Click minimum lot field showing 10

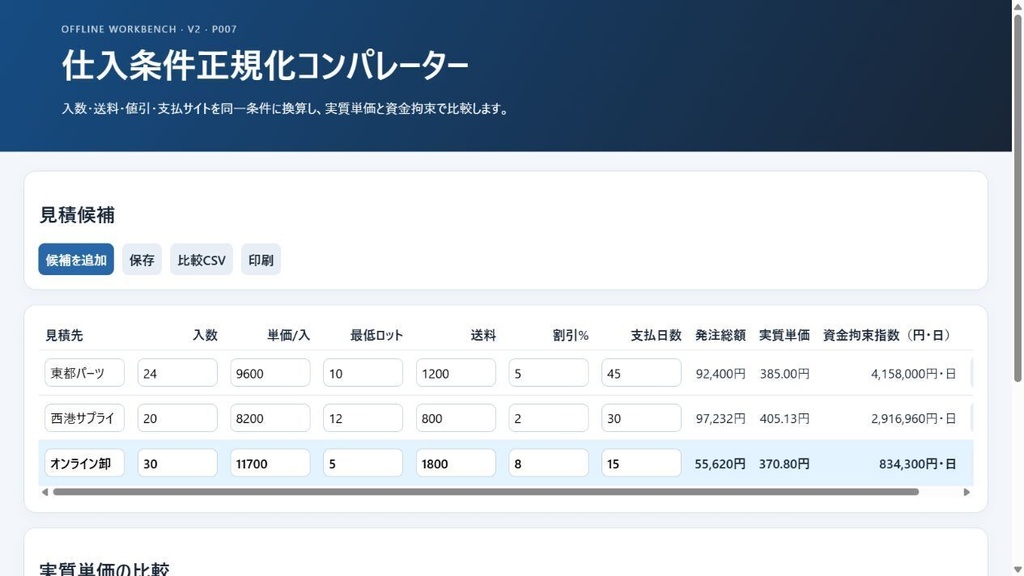click(x=362, y=373)
